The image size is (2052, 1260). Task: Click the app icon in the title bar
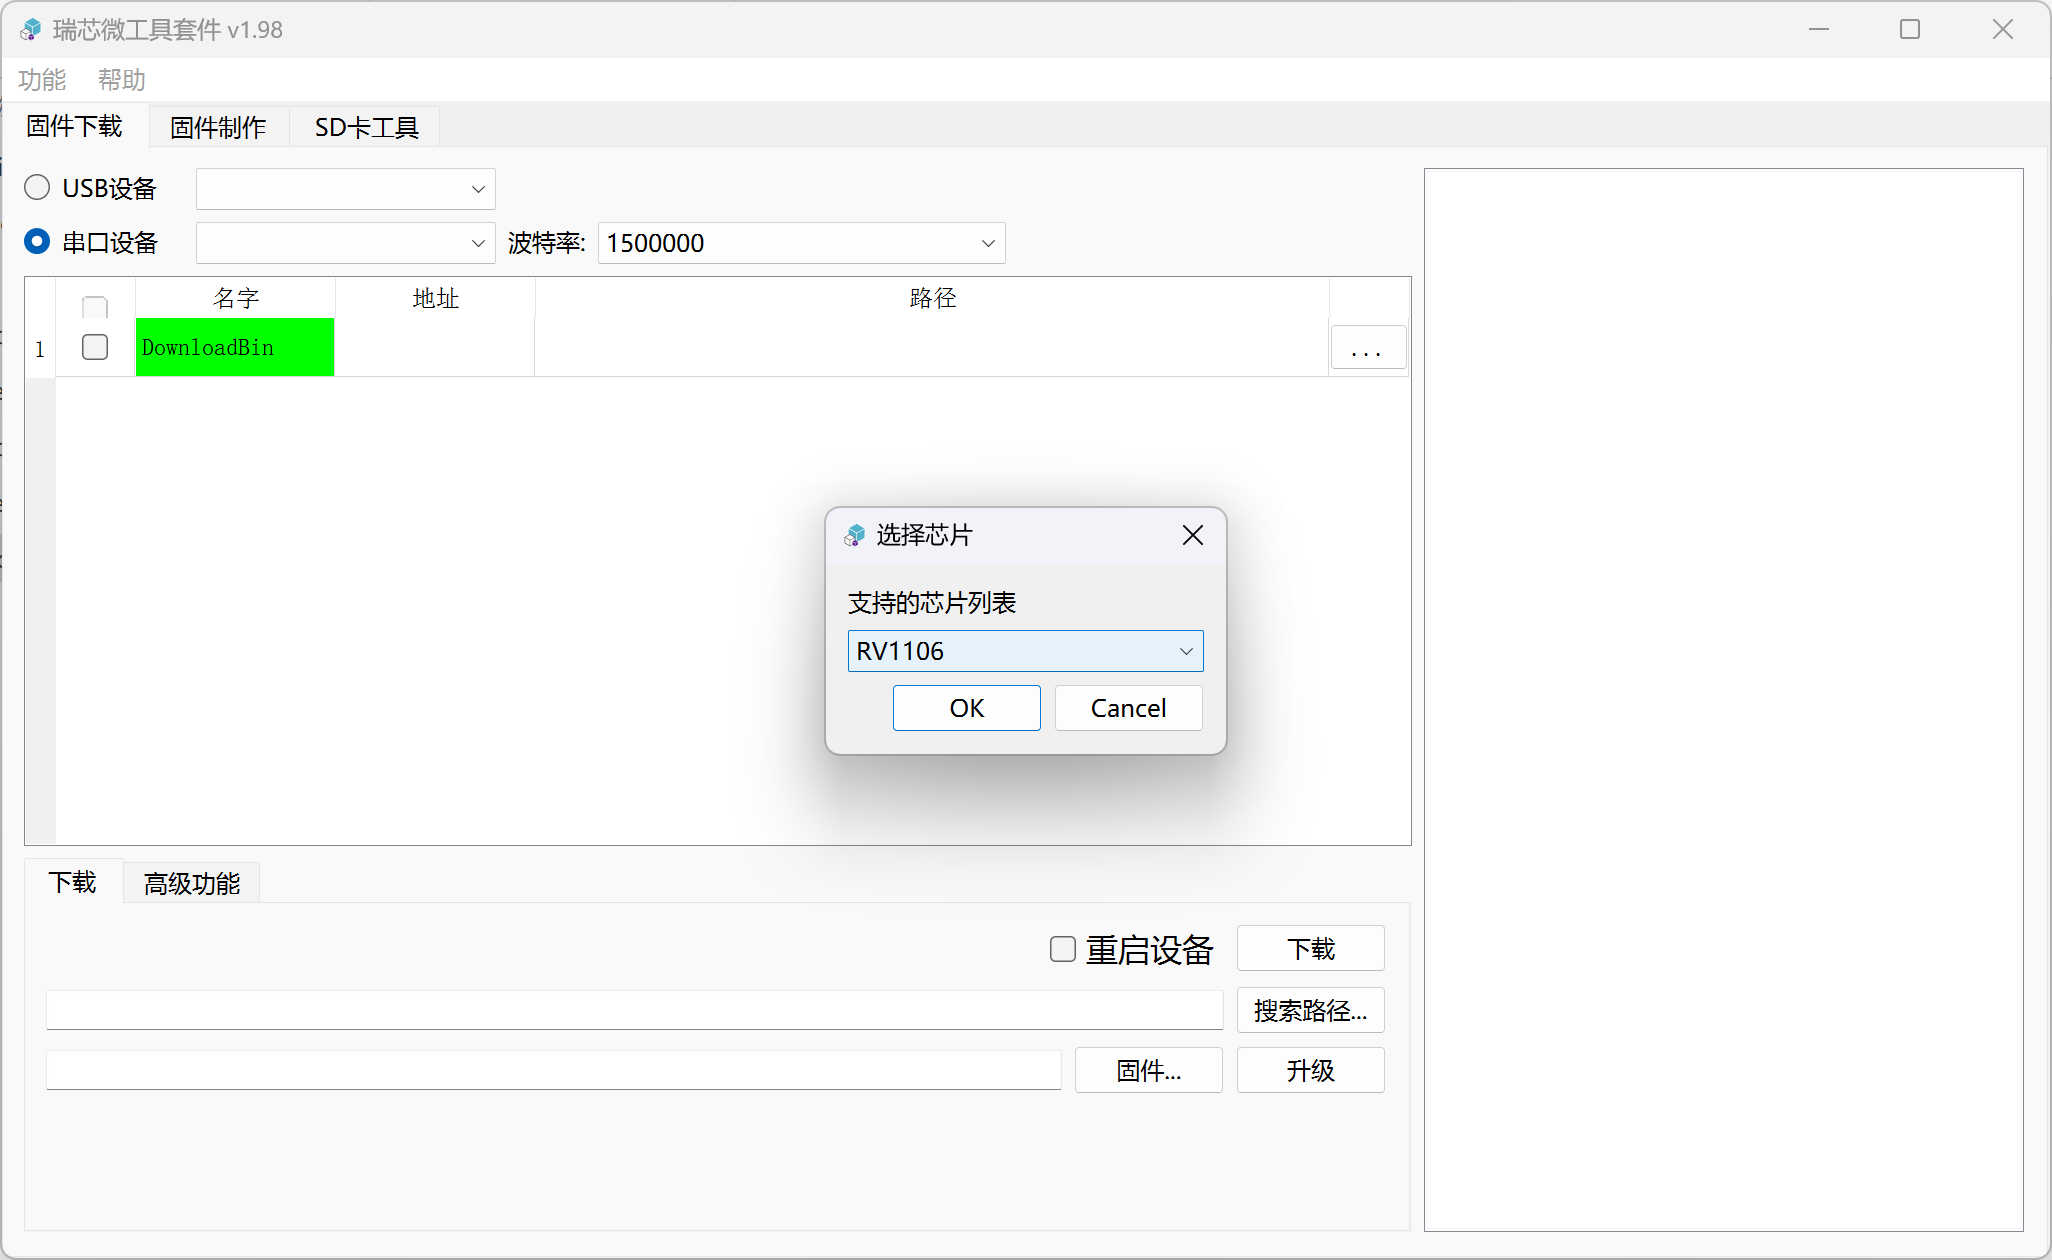31,30
